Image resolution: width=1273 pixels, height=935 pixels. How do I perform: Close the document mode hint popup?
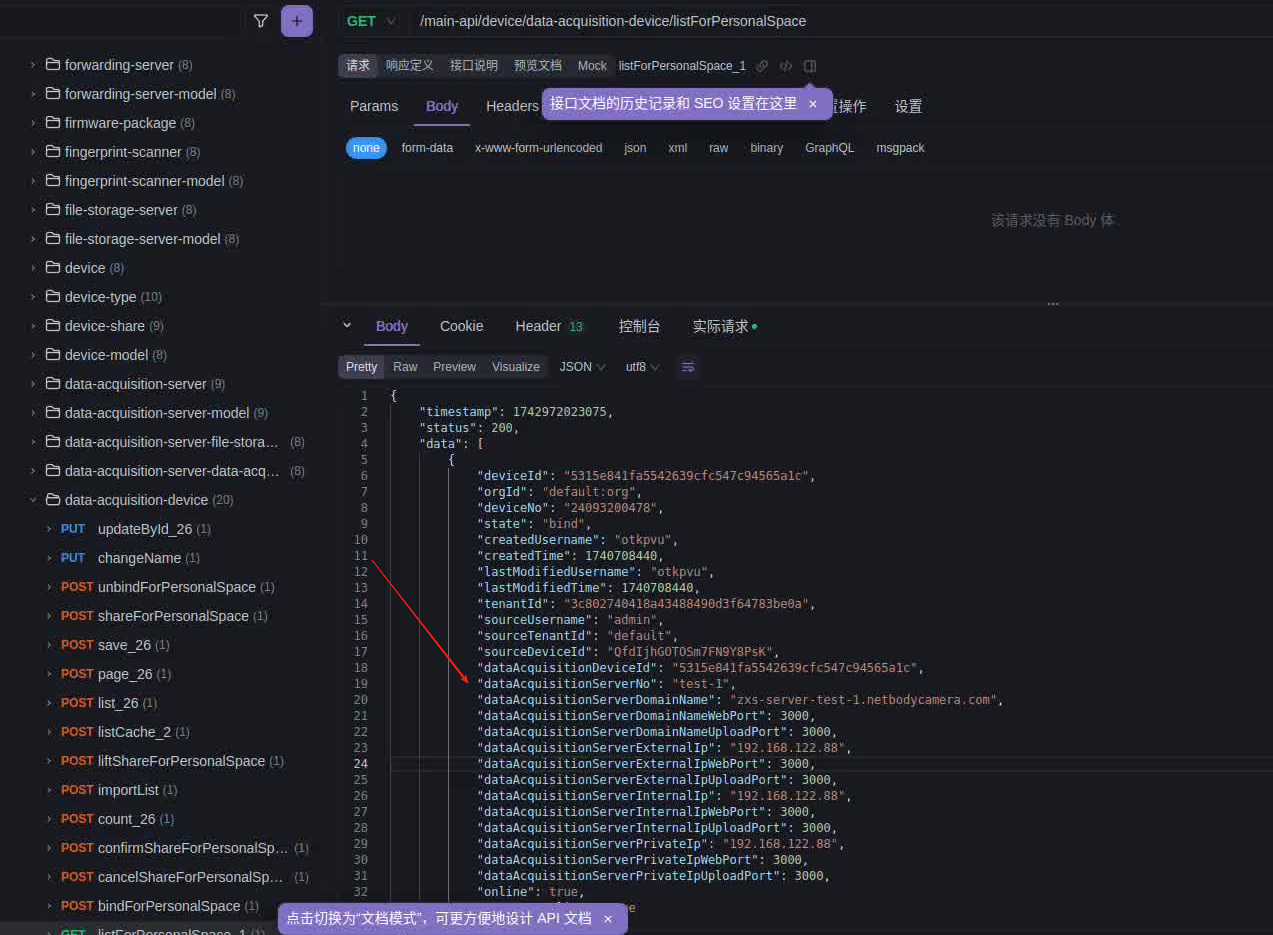pos(607,918)
